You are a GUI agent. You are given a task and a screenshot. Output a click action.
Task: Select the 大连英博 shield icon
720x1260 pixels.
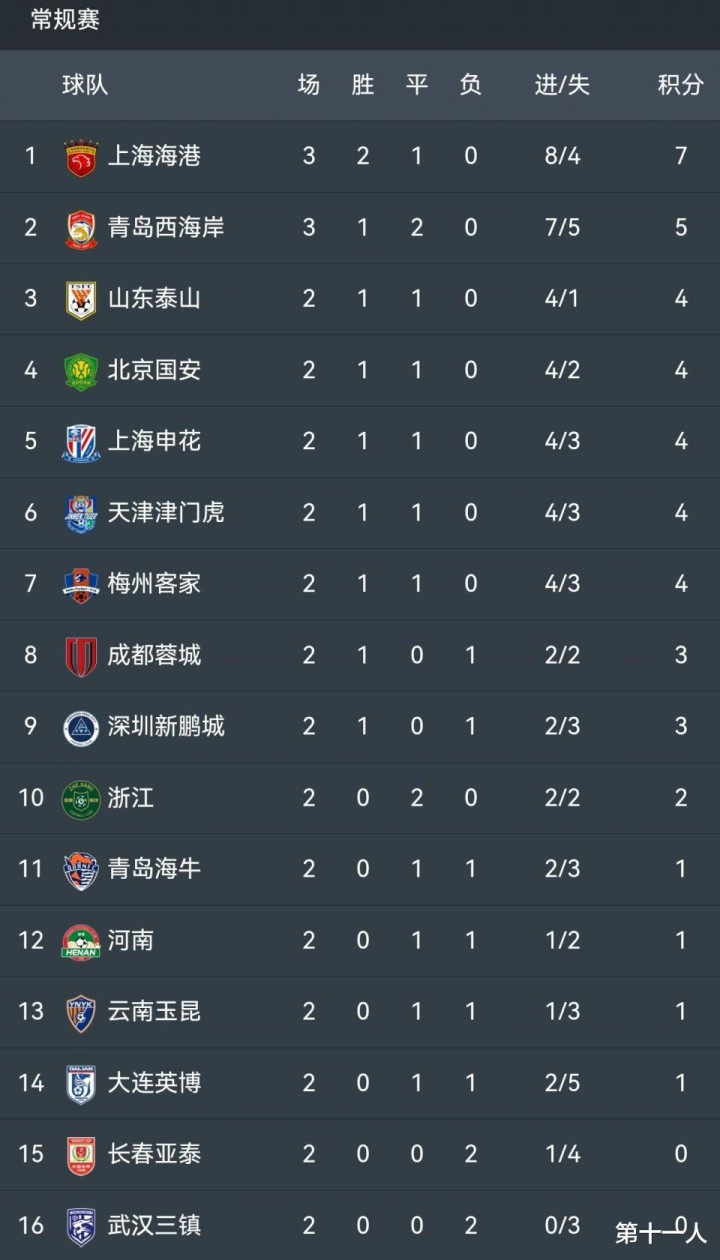81,1084
